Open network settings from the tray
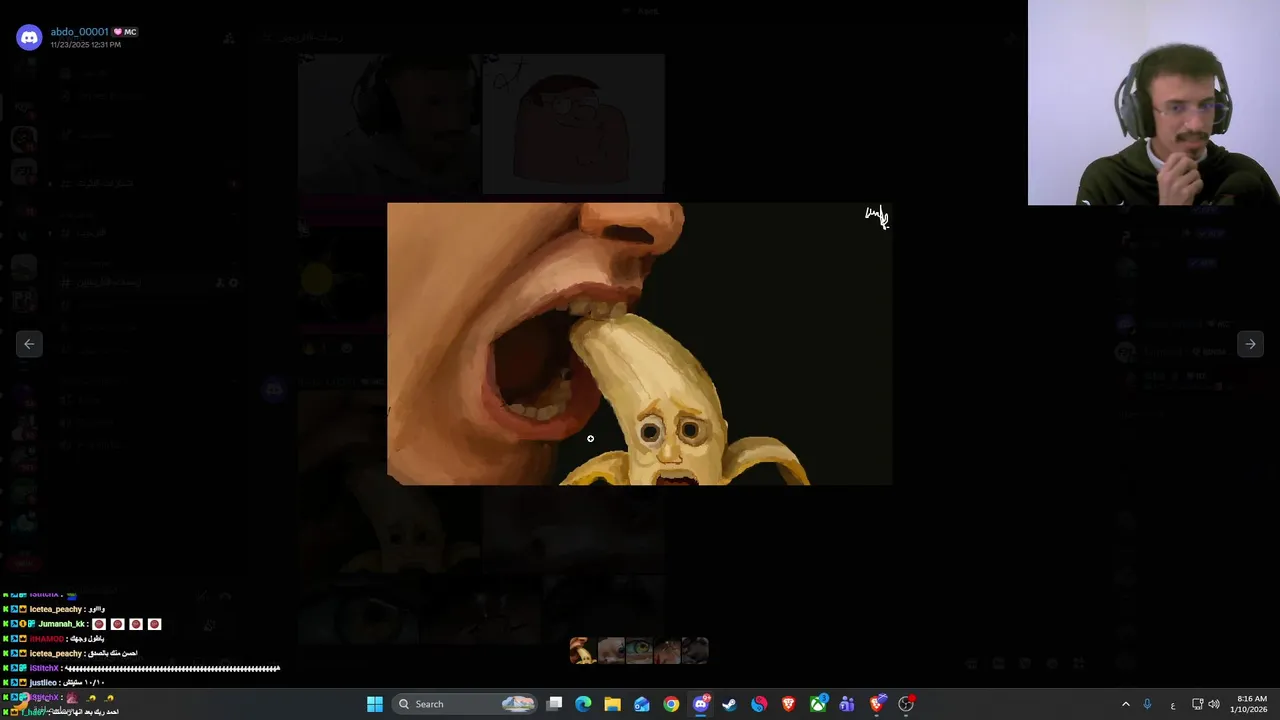Image resolution: width=1280 pixels, height=720 pixels. coord(1197,704)
